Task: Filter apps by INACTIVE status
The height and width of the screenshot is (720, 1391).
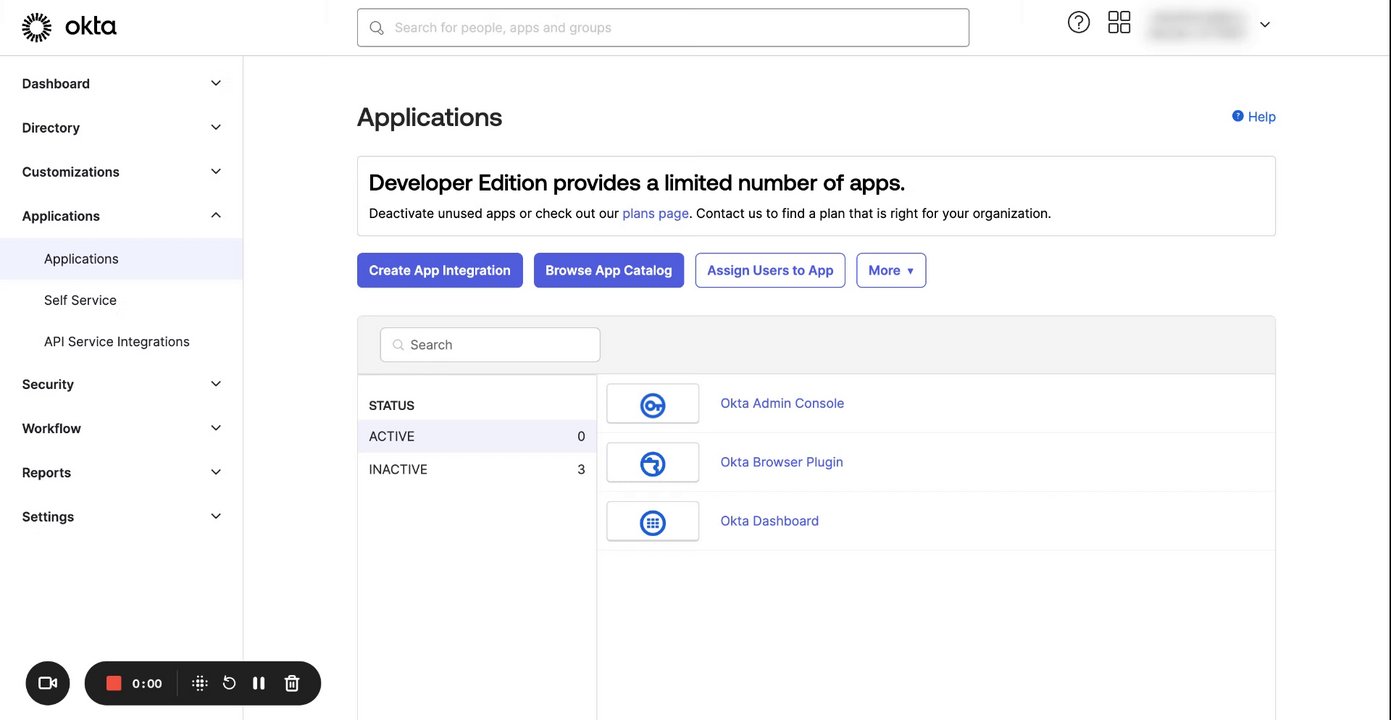Action: [398, 469]
